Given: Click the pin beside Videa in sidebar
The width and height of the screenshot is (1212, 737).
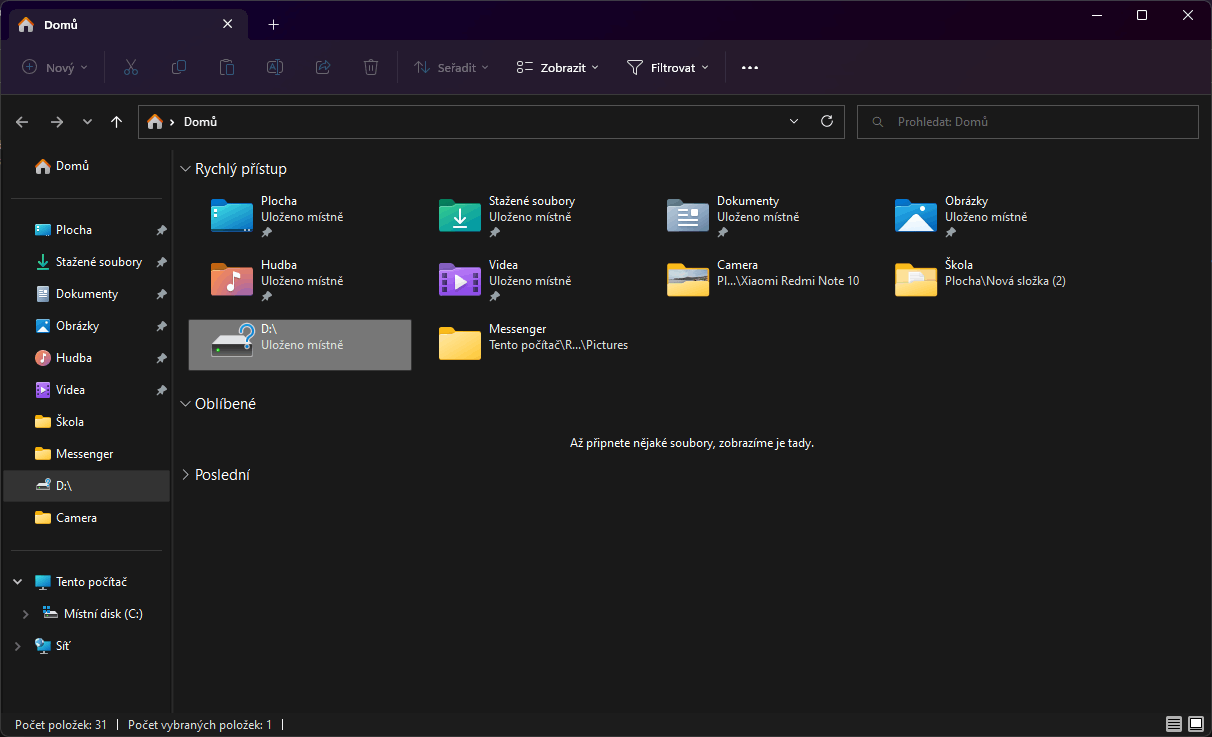Looking at the screenshot, I should [161, 390].
